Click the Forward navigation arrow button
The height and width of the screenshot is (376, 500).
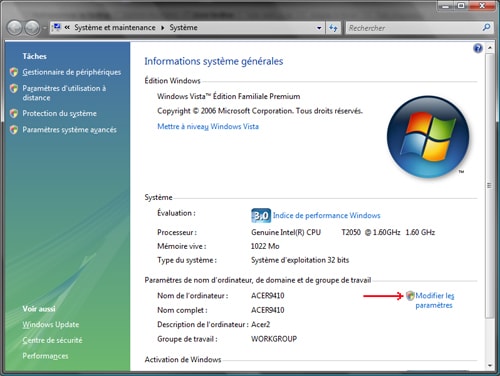coord(32,28)
